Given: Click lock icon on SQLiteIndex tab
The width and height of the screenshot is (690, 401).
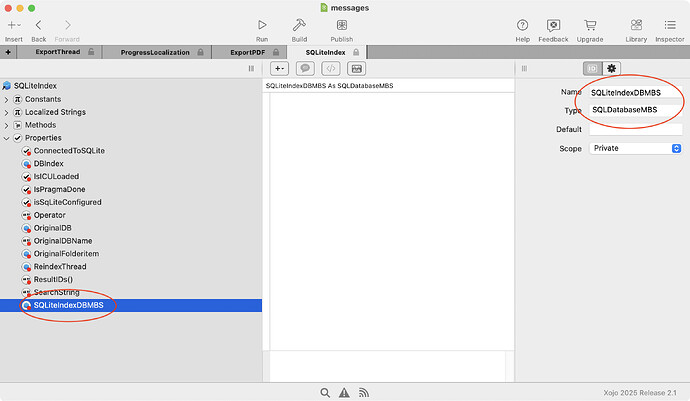Looking at the screenshot, I should pos(356,52).
